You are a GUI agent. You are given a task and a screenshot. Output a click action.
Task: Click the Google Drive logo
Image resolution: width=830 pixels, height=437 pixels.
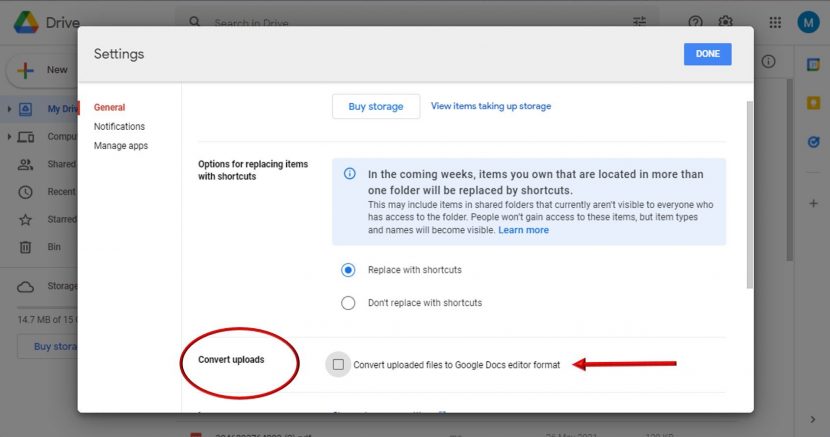(x=26, y=22)
